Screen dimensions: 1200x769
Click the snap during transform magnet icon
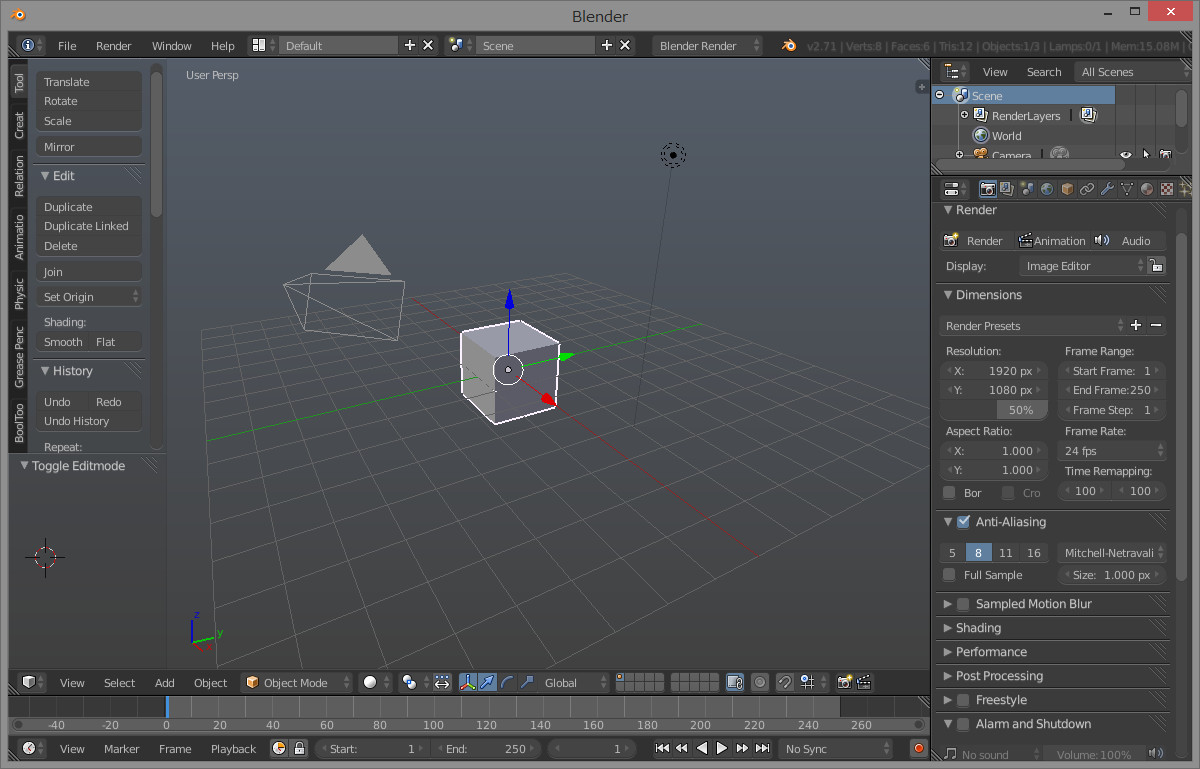click(785, 682)
